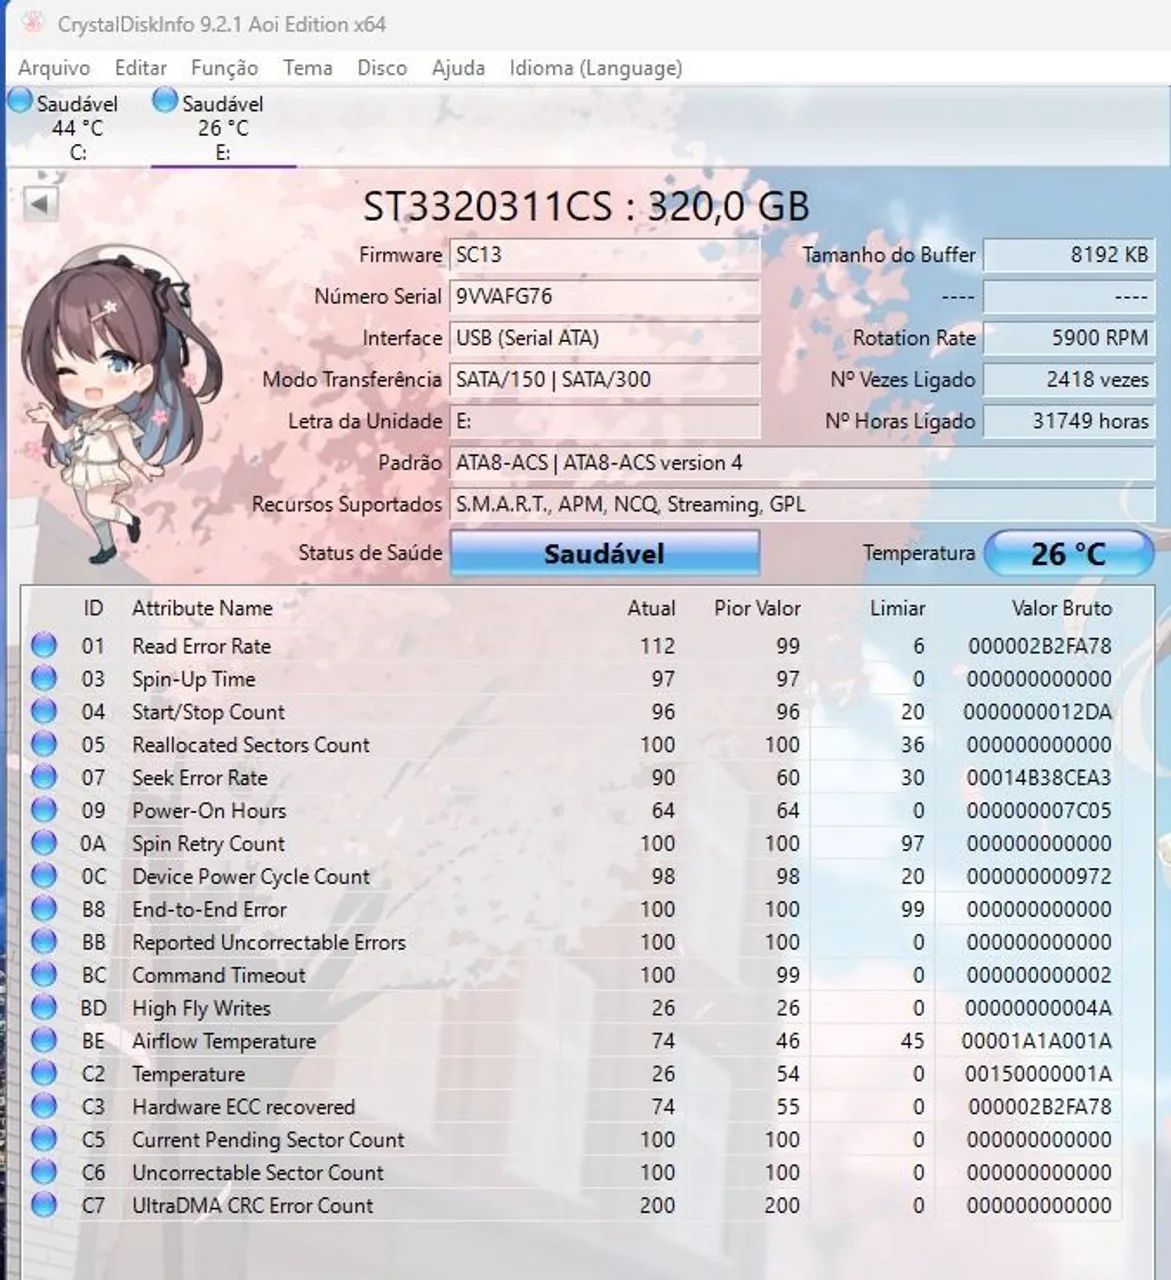Click raw value 00001A1A001A of Airflow Temperature
This screenshot has width=1171, height=1280.
[x=1036, y=1041]
